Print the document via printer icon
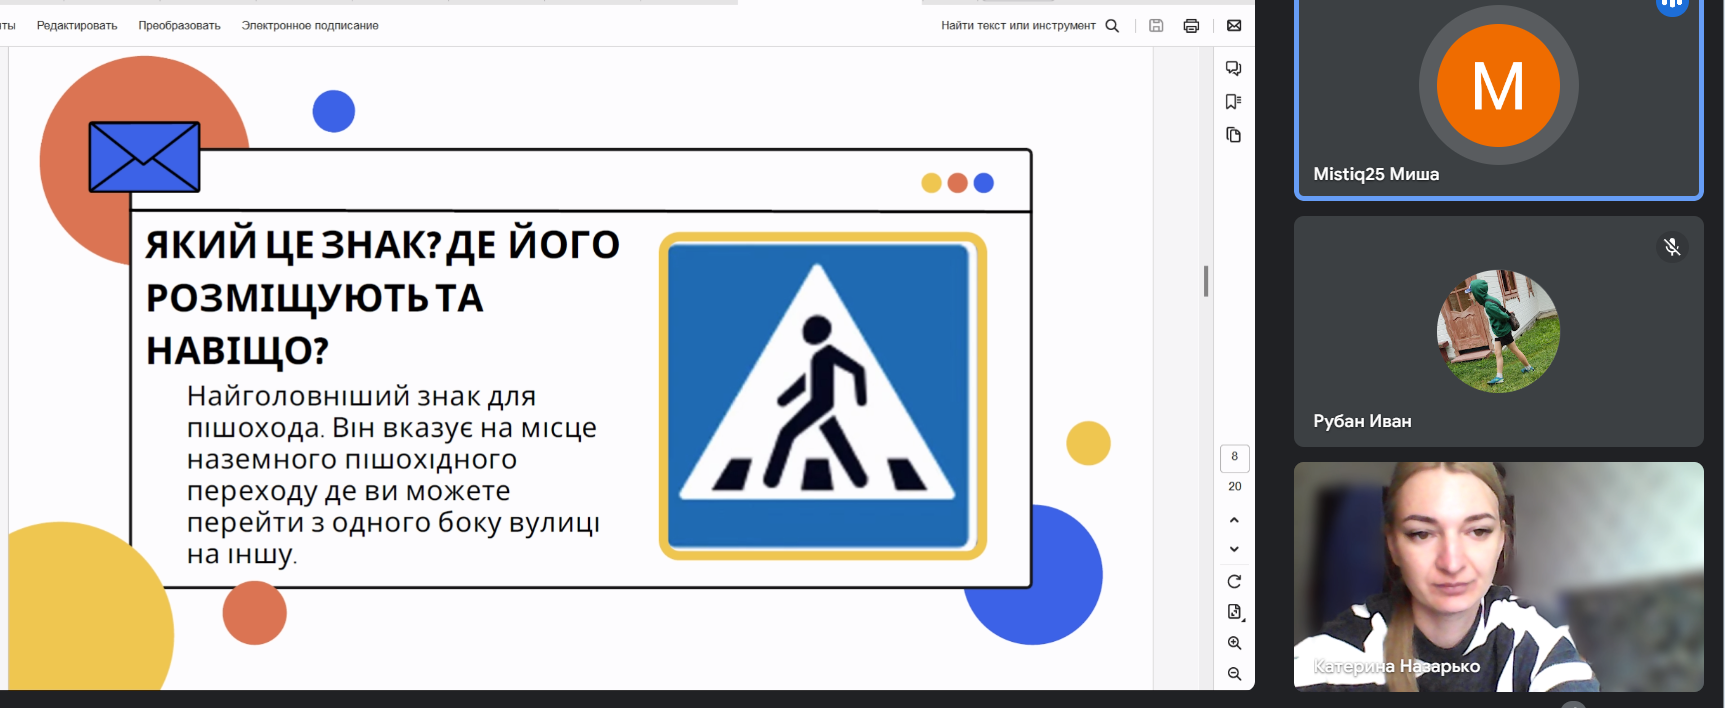1725x708 pixels. click(1191, 26)
